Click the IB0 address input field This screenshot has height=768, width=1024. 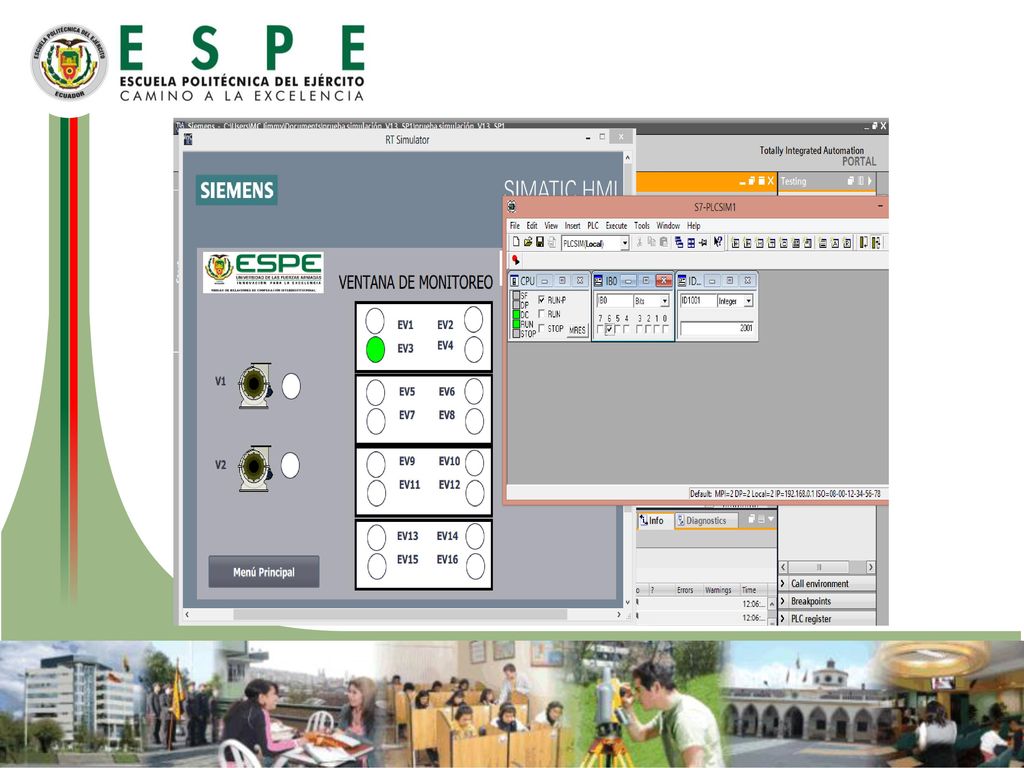(x=615, y=300)
